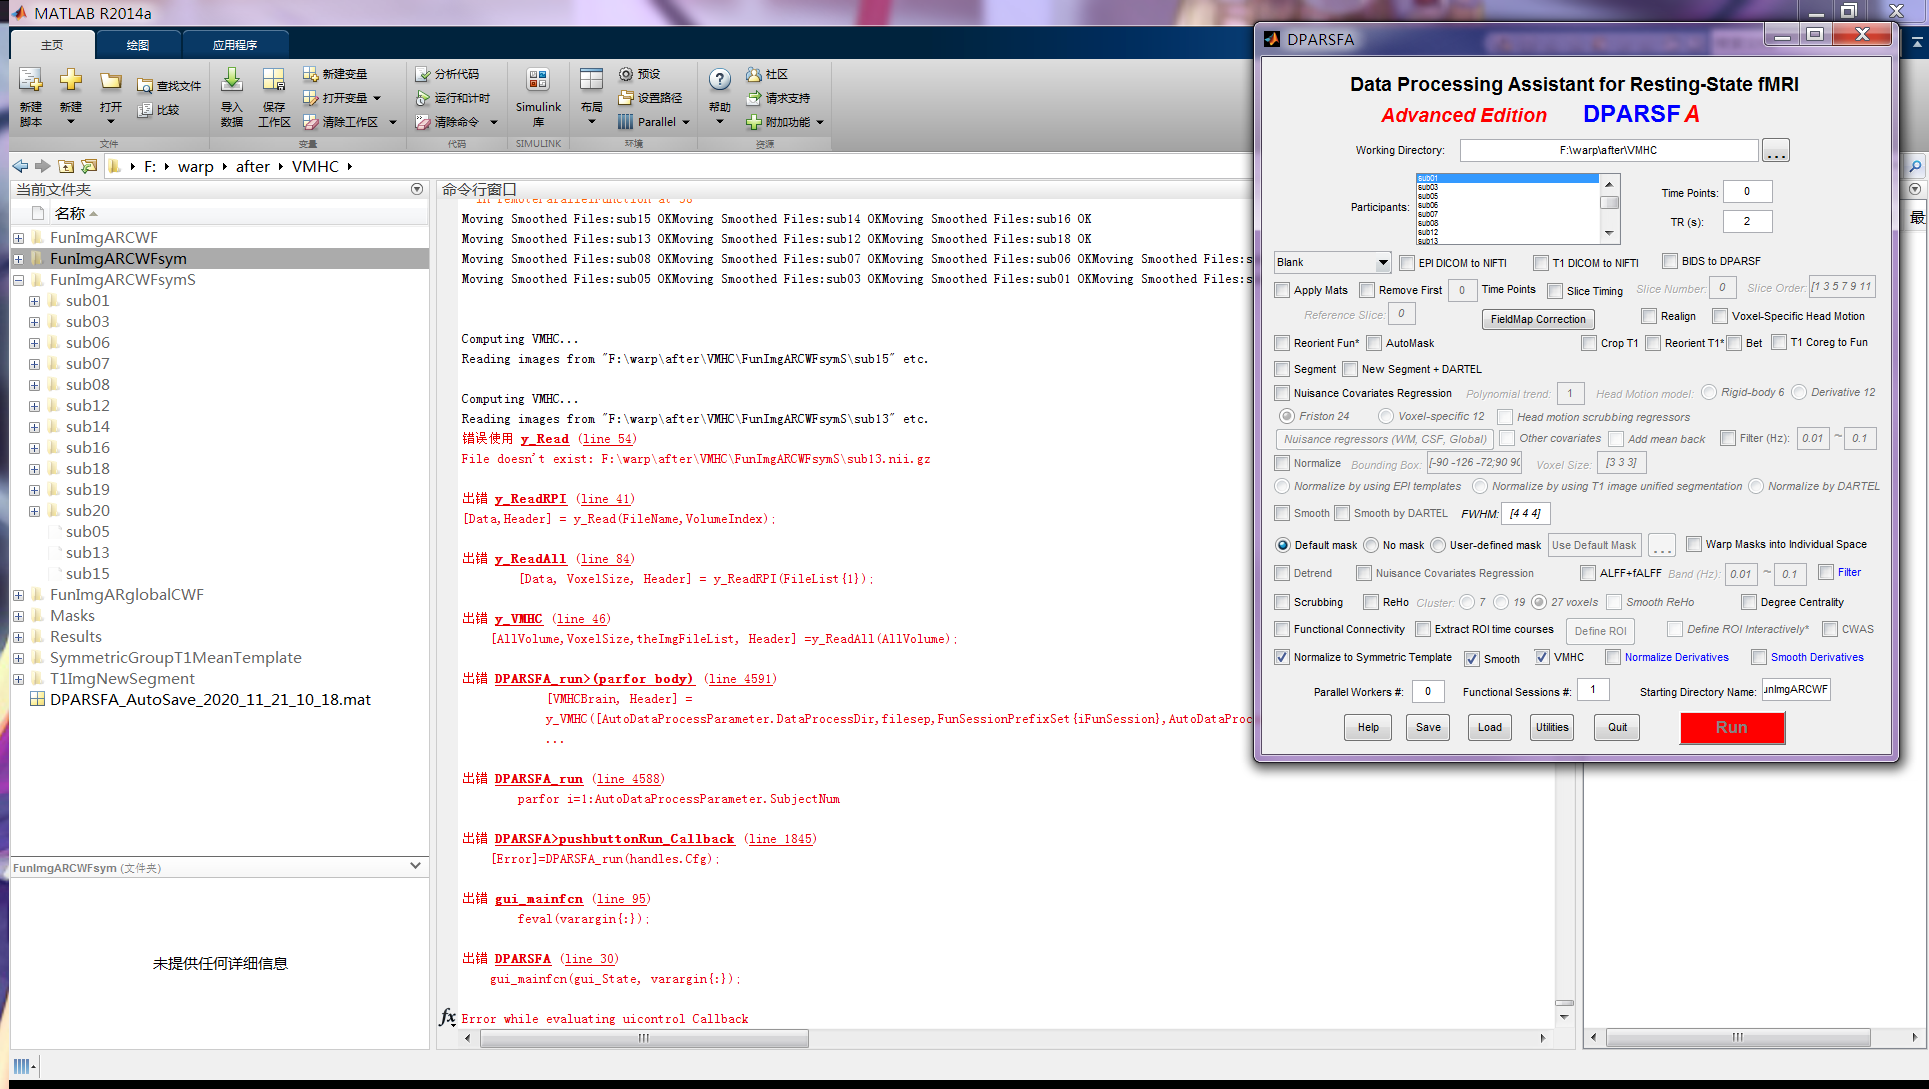
Task: Click the Set Path icon
Action: click(x=626, y=98)
